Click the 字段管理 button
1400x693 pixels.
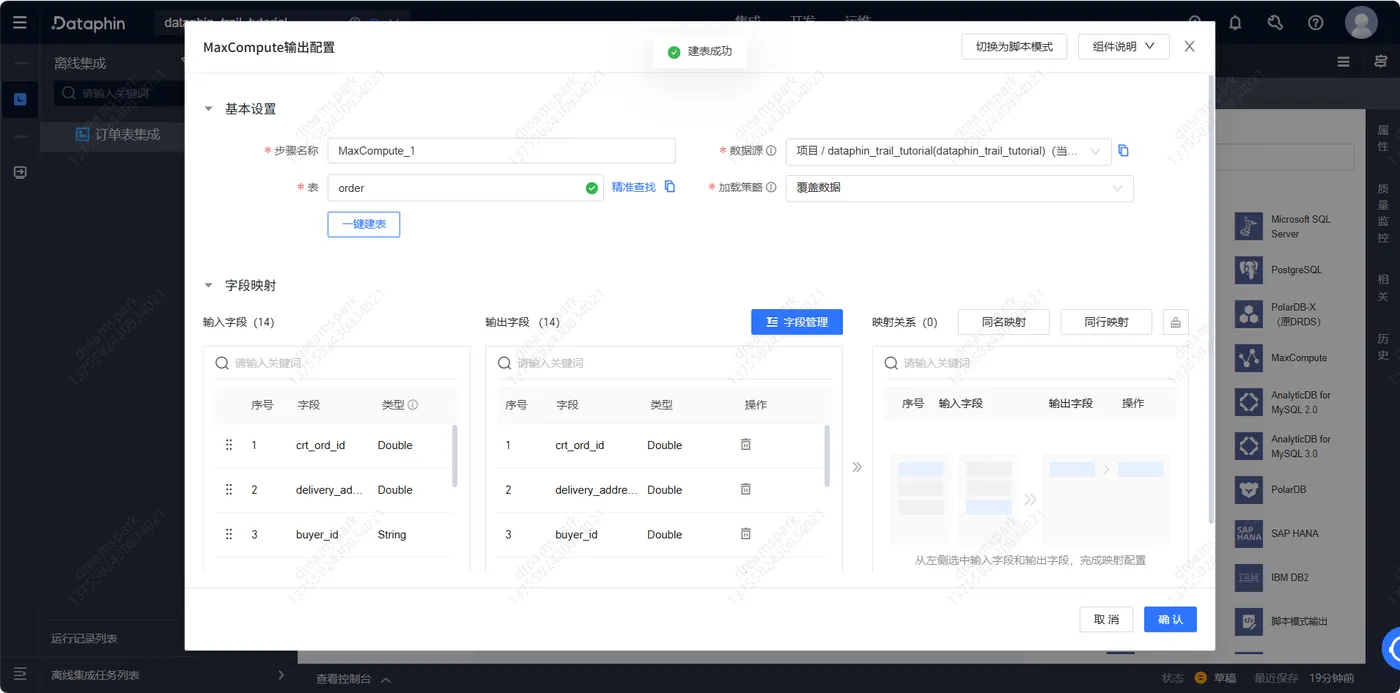797,322
